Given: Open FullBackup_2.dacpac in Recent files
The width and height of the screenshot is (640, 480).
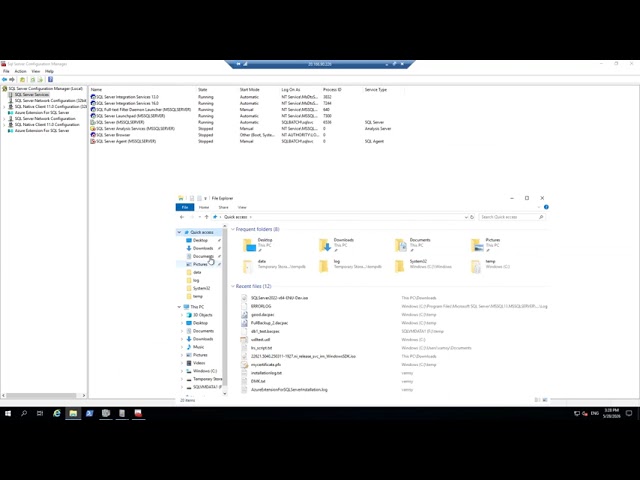Looking at the screenshot, I should pyautogui.click(x=269, y=323).
